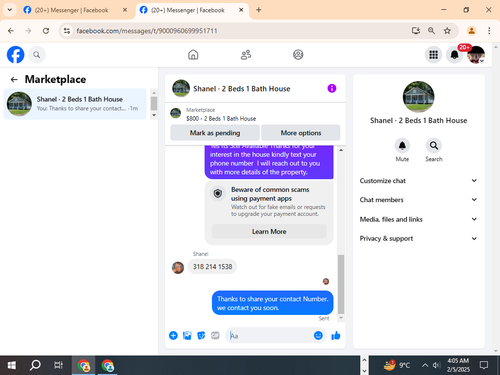
Task: Choose a sticker icon in composer
Action: (201, 335)
